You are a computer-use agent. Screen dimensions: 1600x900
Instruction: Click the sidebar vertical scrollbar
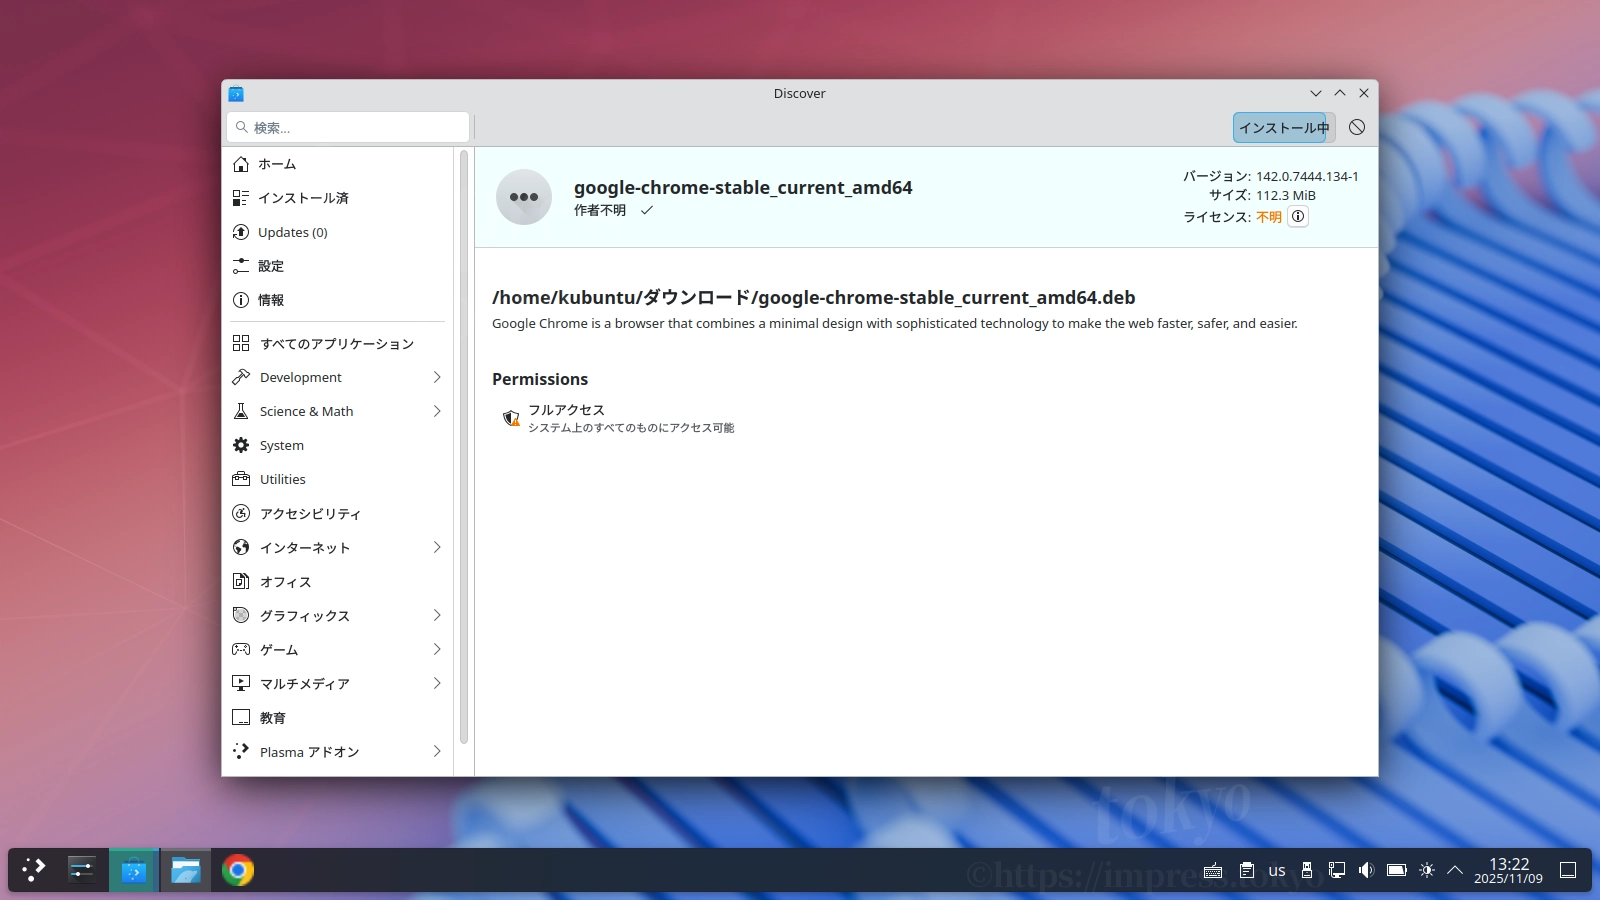click(464, 447)
